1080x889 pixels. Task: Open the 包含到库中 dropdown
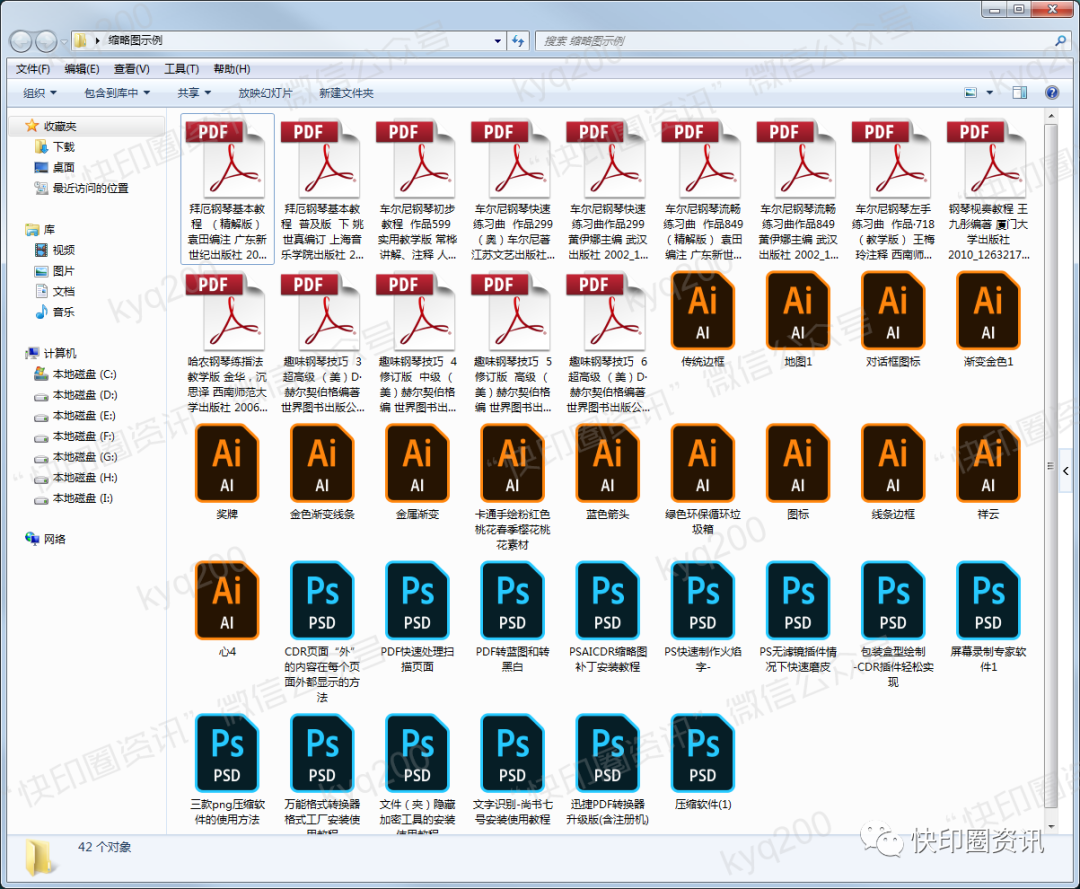click(116, 93)
